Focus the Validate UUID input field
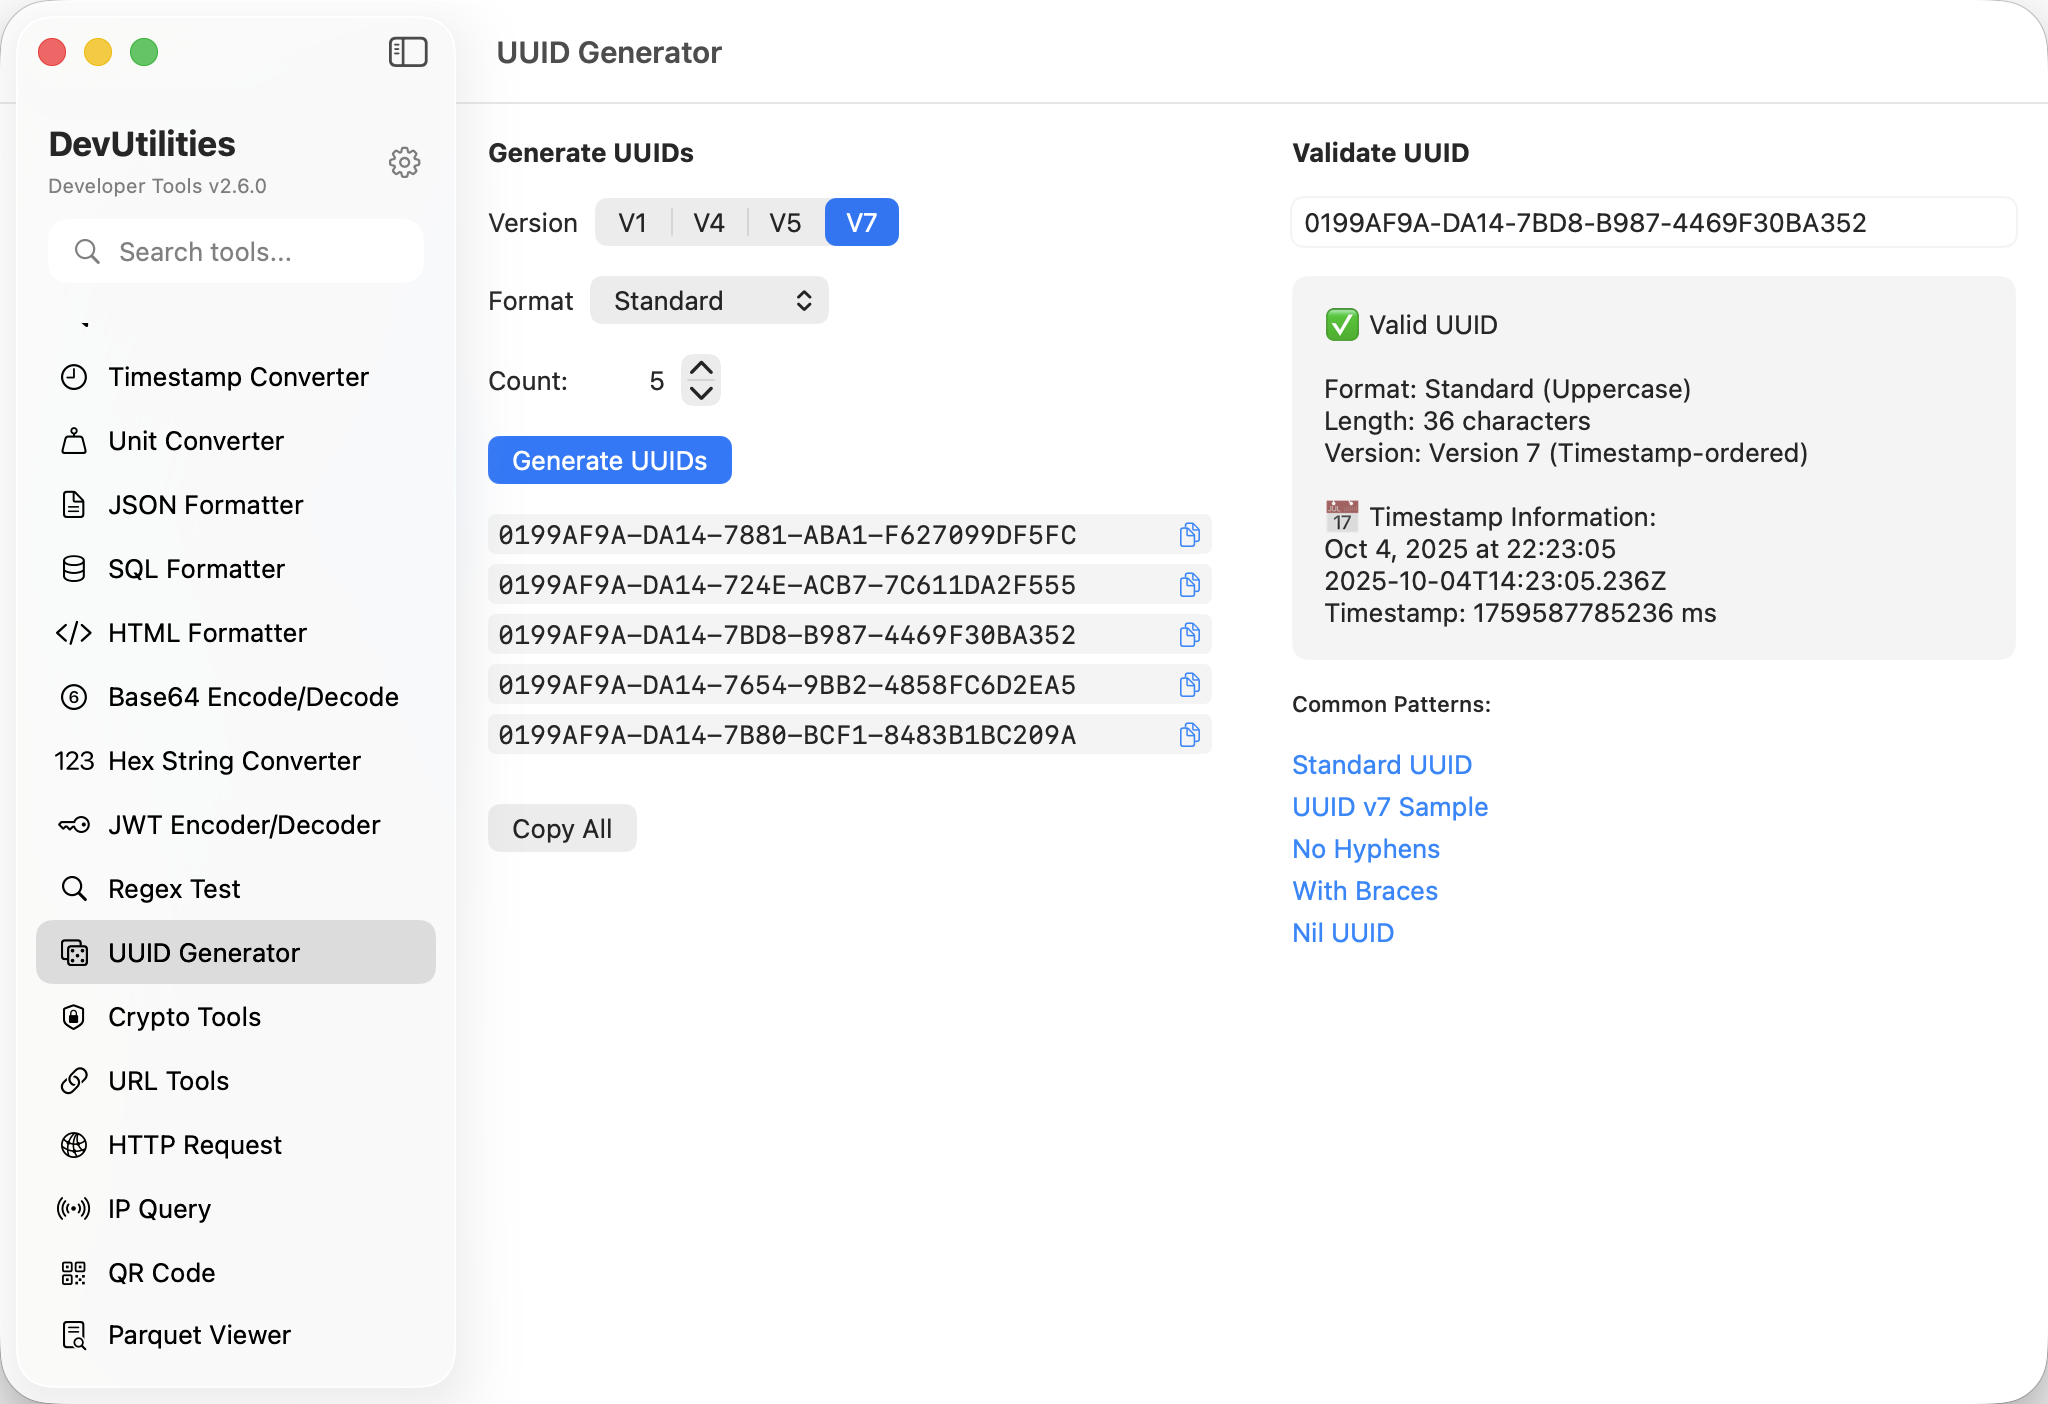Screen dimensions: 2048x1404 point(1653,222)
